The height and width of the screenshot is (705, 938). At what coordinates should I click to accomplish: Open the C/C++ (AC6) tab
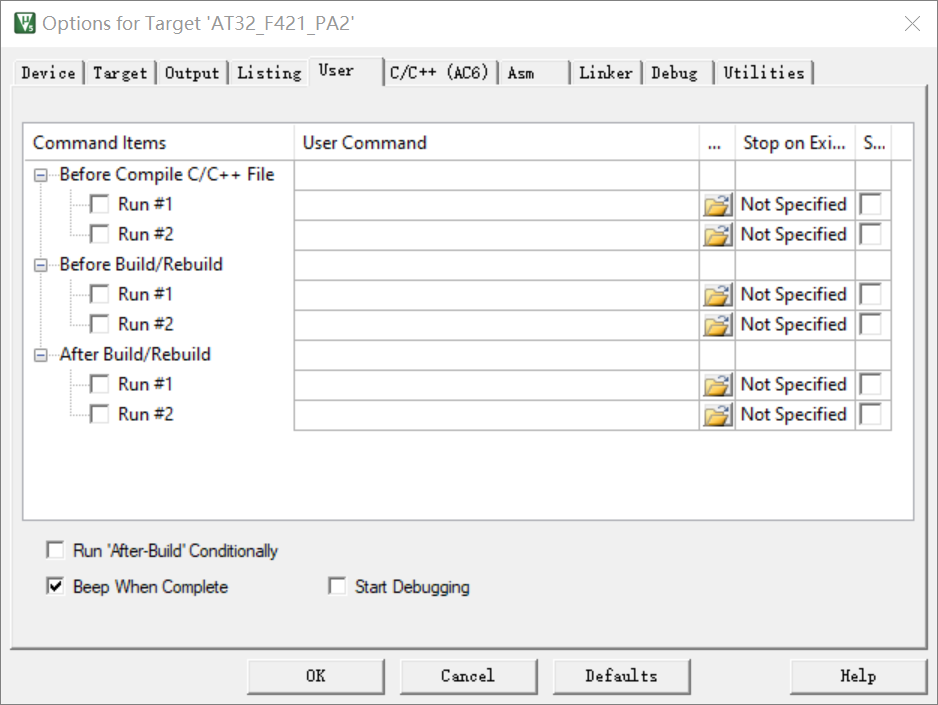click(x=440, y=73)
